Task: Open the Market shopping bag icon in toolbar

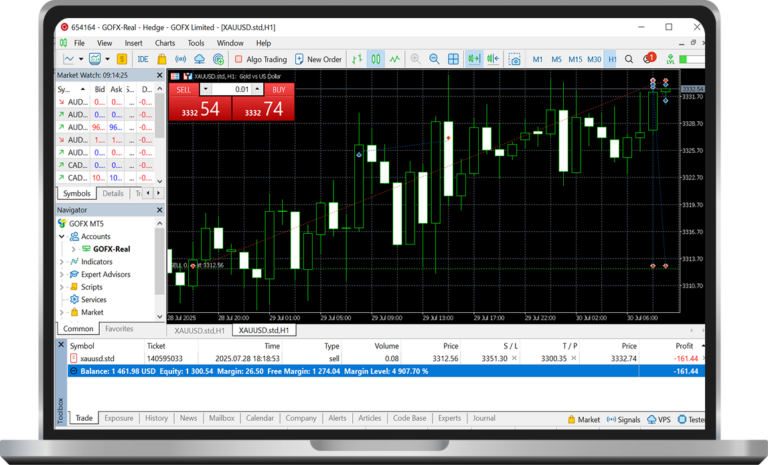Action: pyautogui.click(x=162, y=59)
